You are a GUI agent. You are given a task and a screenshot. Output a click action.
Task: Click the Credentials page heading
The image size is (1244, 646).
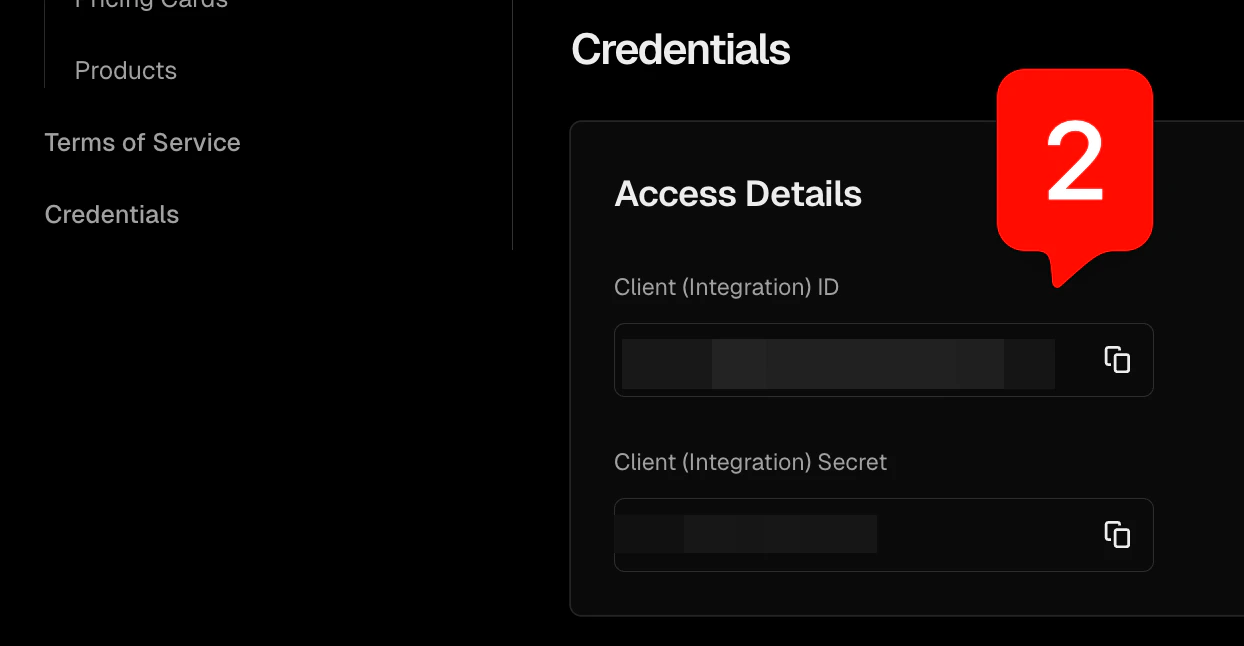coord(680,49)
